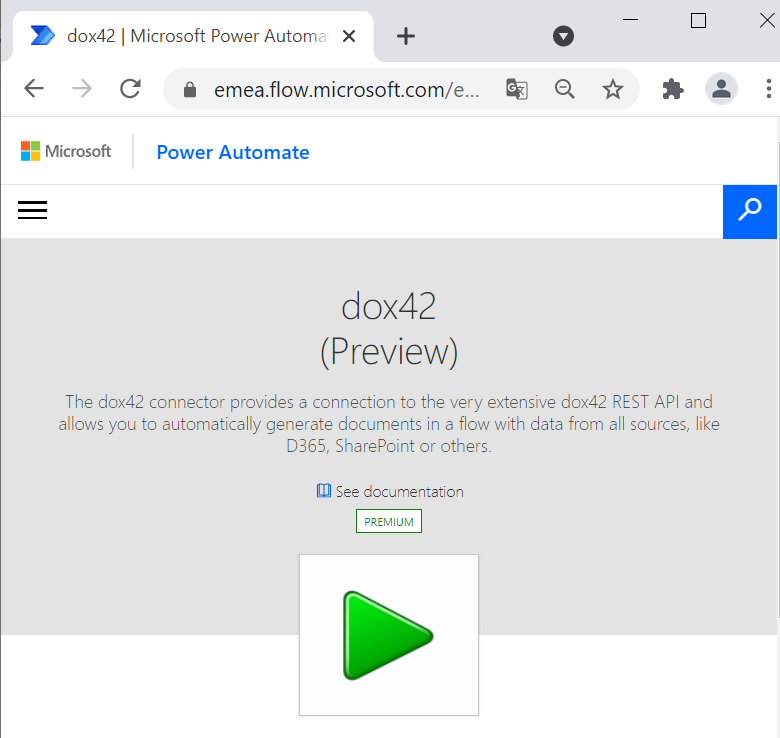The height and width of the screenshot is (738, 780).
Task: Click the blue search button
Action: click(750, 212)
